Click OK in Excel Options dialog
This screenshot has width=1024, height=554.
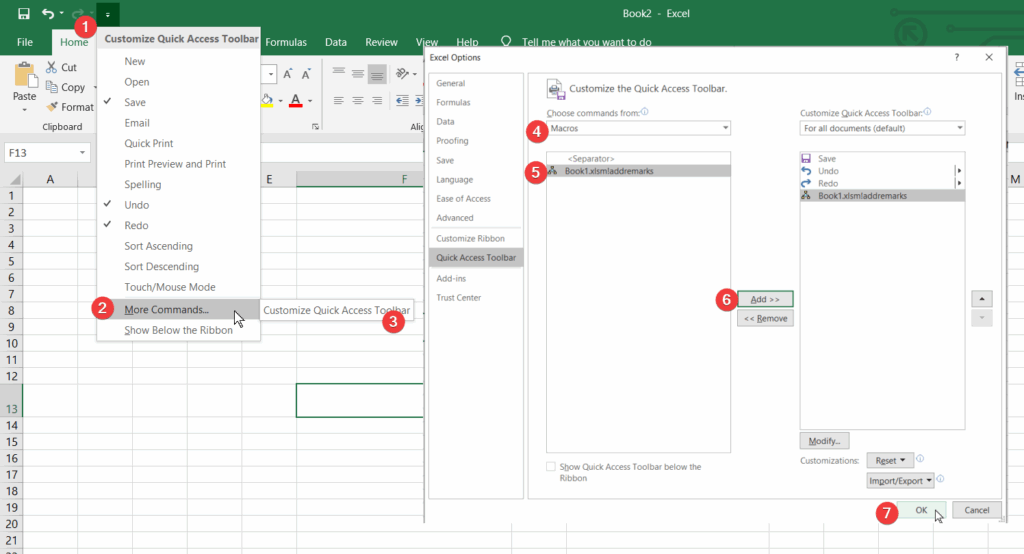pos(921,510)
